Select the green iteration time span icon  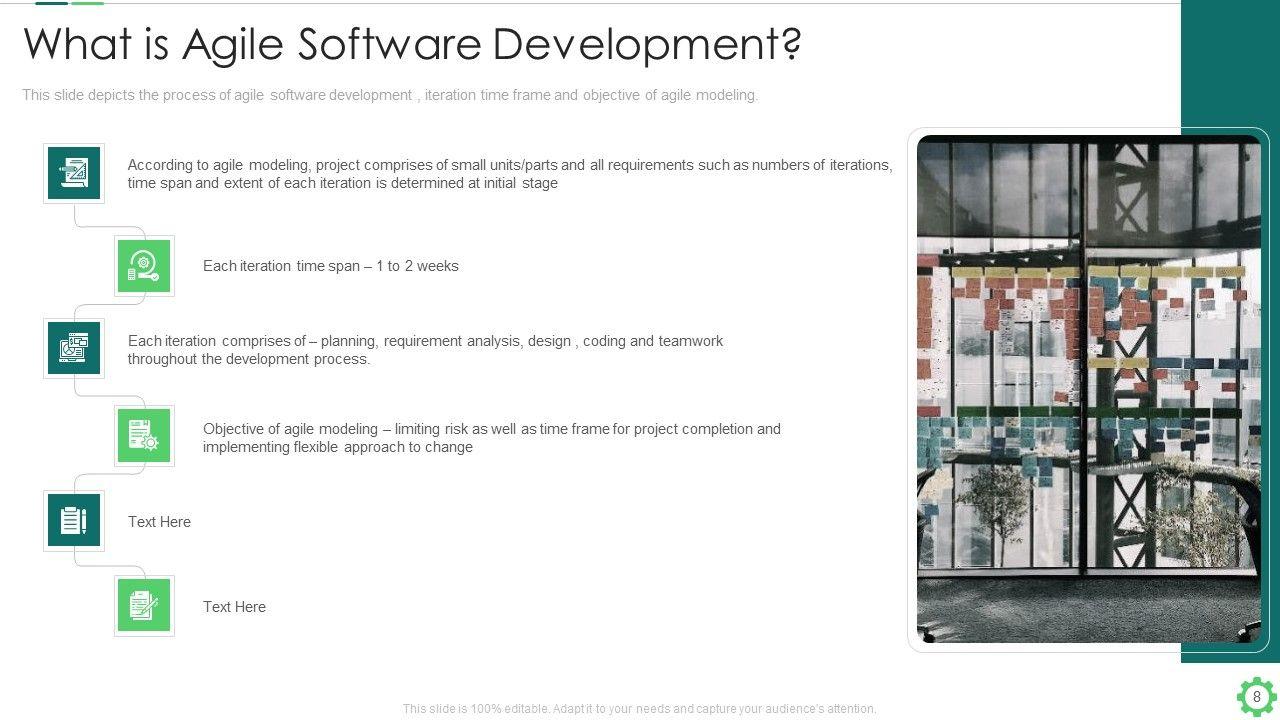[x=144, y=266]
